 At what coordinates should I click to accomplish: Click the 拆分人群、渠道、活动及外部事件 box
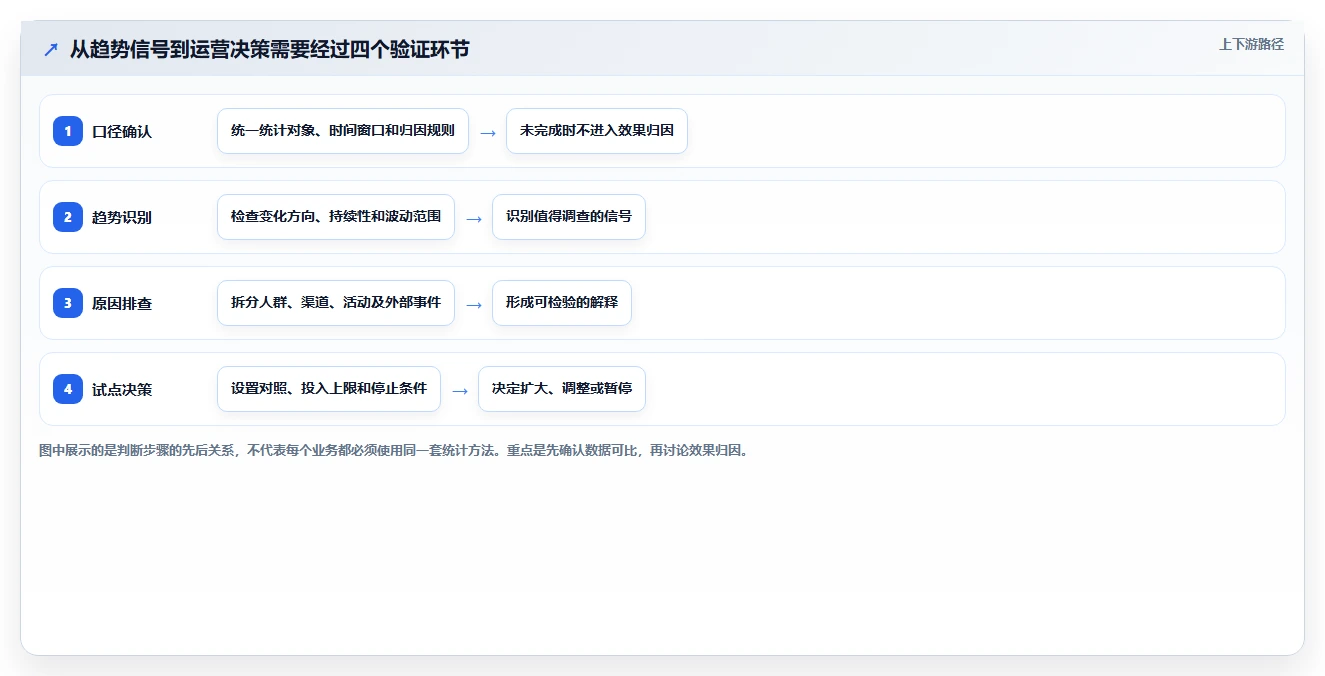click(x=336, y=303)
